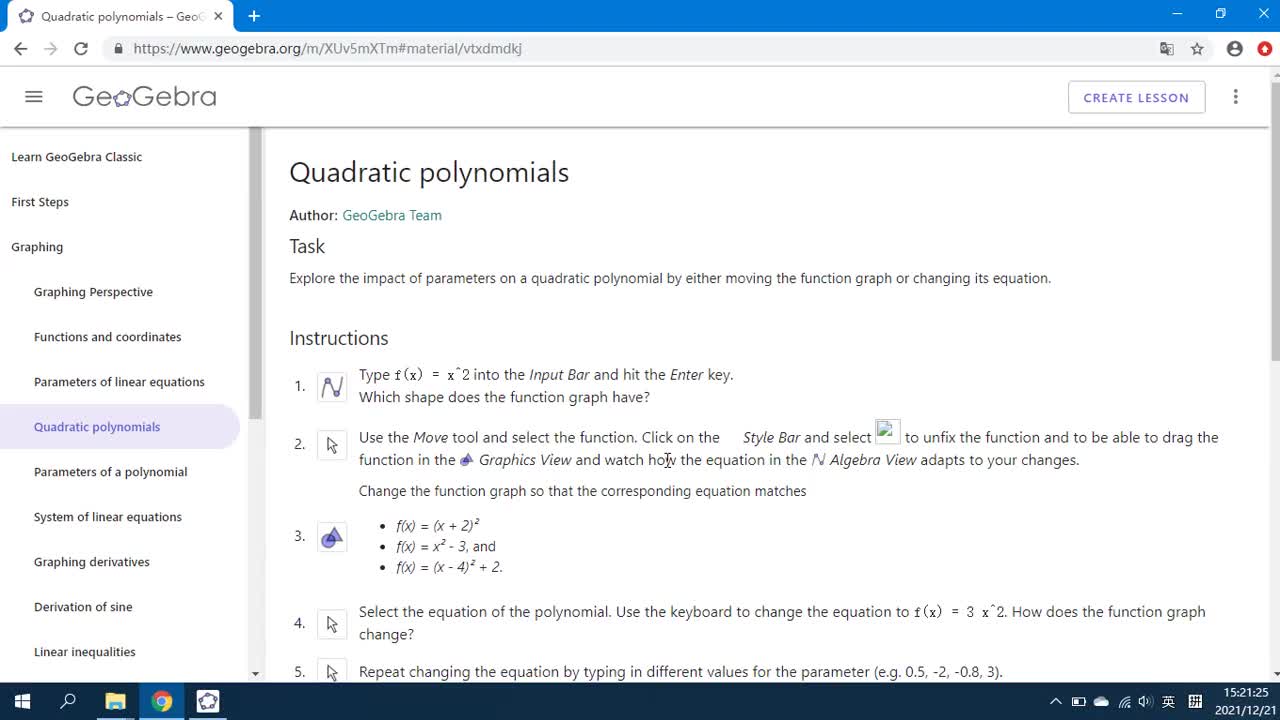
Task: Open Parameters of a polynomial item
Action: click(110, 472)
